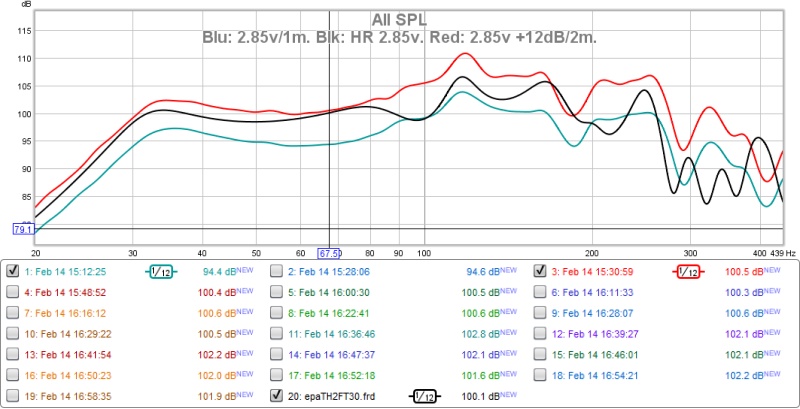Click the '439 Hz' axis end label
This screenshot has width=800, height=409.
[783, 253]
